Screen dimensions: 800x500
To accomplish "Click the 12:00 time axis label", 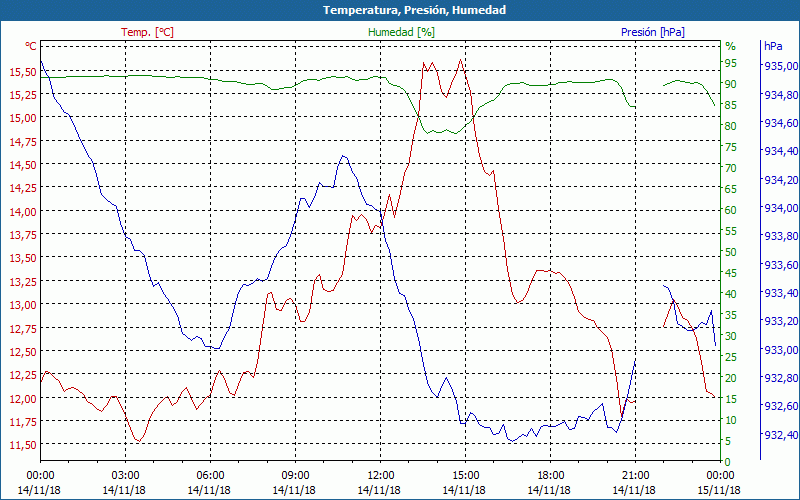I will [381, 476].
